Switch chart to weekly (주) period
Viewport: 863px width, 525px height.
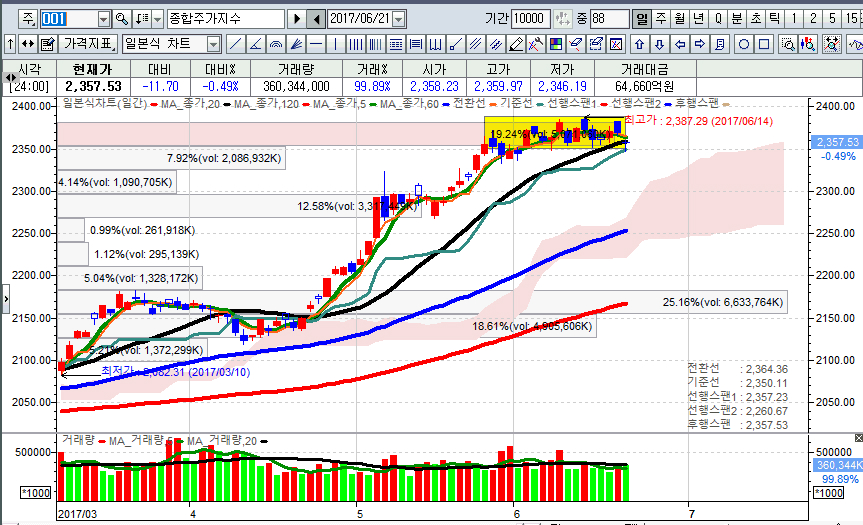(x=660, y=19)
